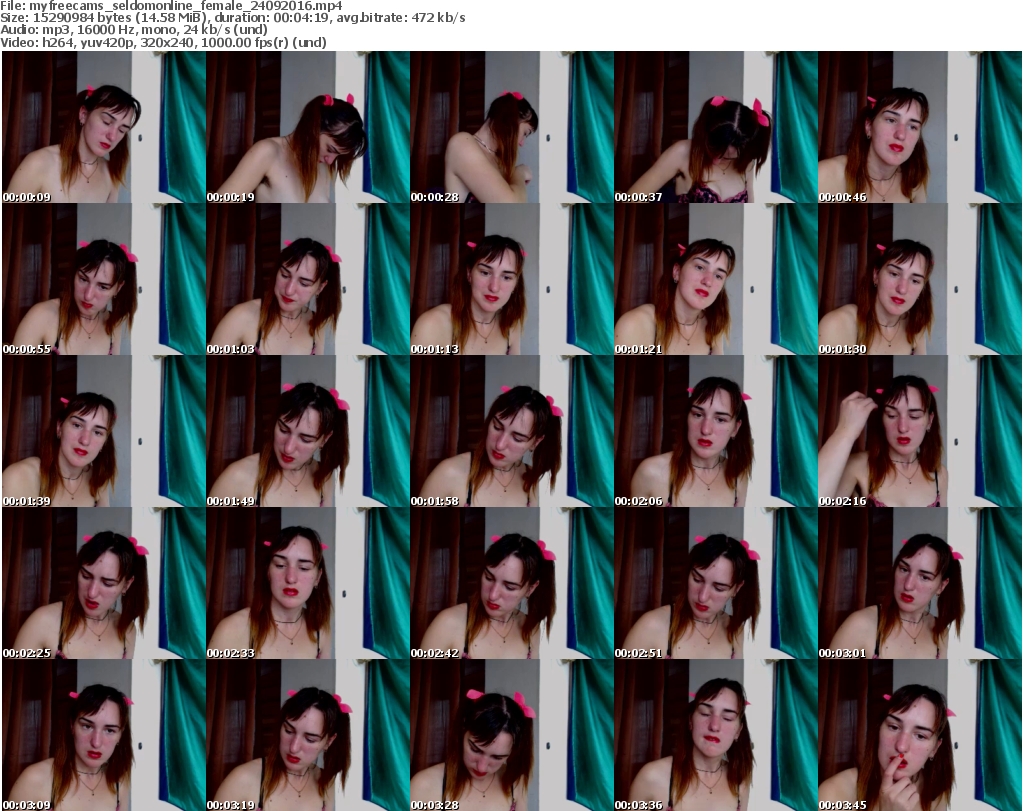This screenshot has height=811, width=1024.
Task: Open the frame at 00:02:25
Action: click(x=103, y=583)
